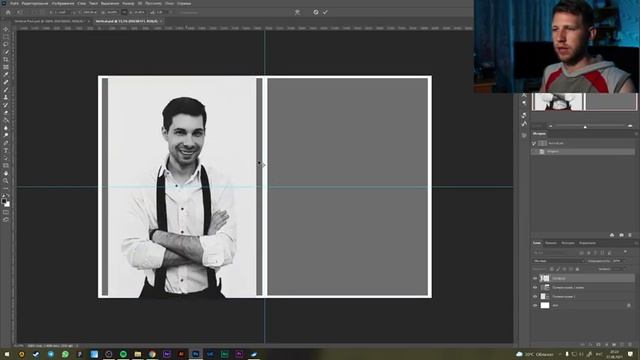Select the Move tool
The width and height of the screenshot is (640, 360).
point(6,29)
